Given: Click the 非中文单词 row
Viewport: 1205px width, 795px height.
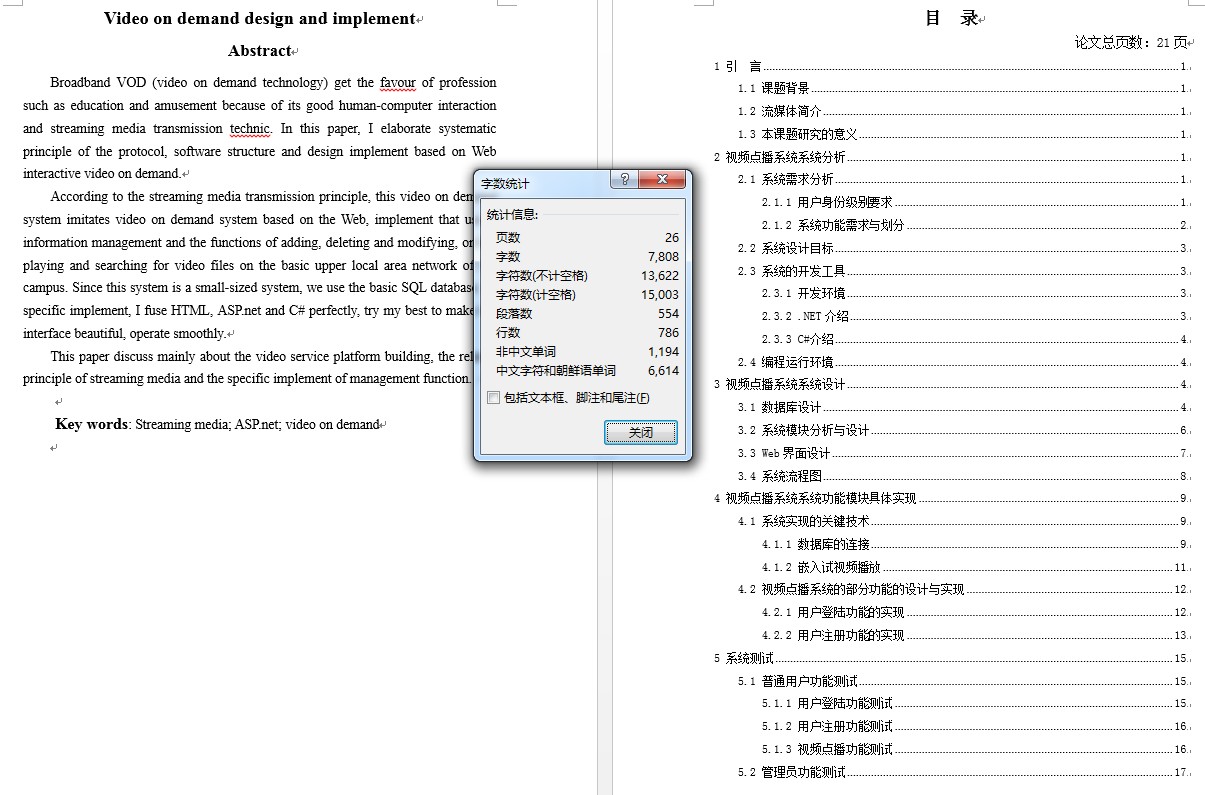Looking at the screenshot, I should 587,351.
